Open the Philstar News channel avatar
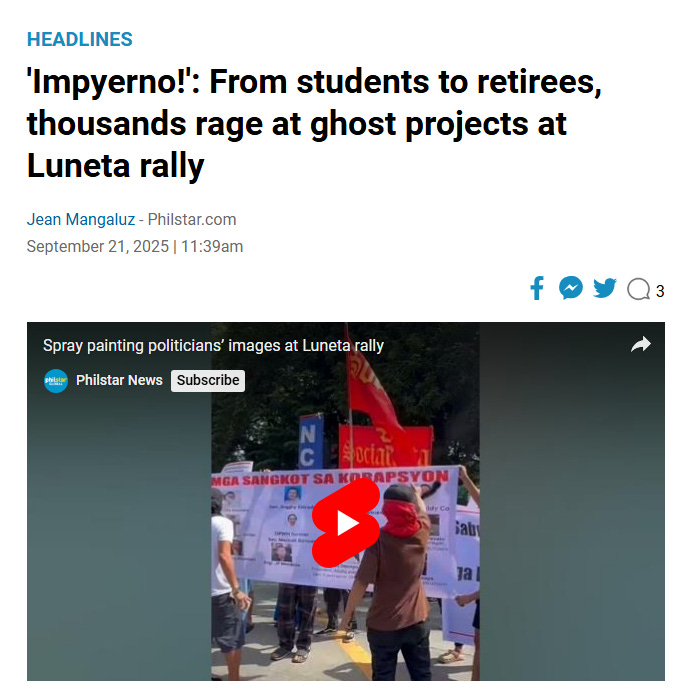This screenshot has height=686, width=686. [56, 381]
